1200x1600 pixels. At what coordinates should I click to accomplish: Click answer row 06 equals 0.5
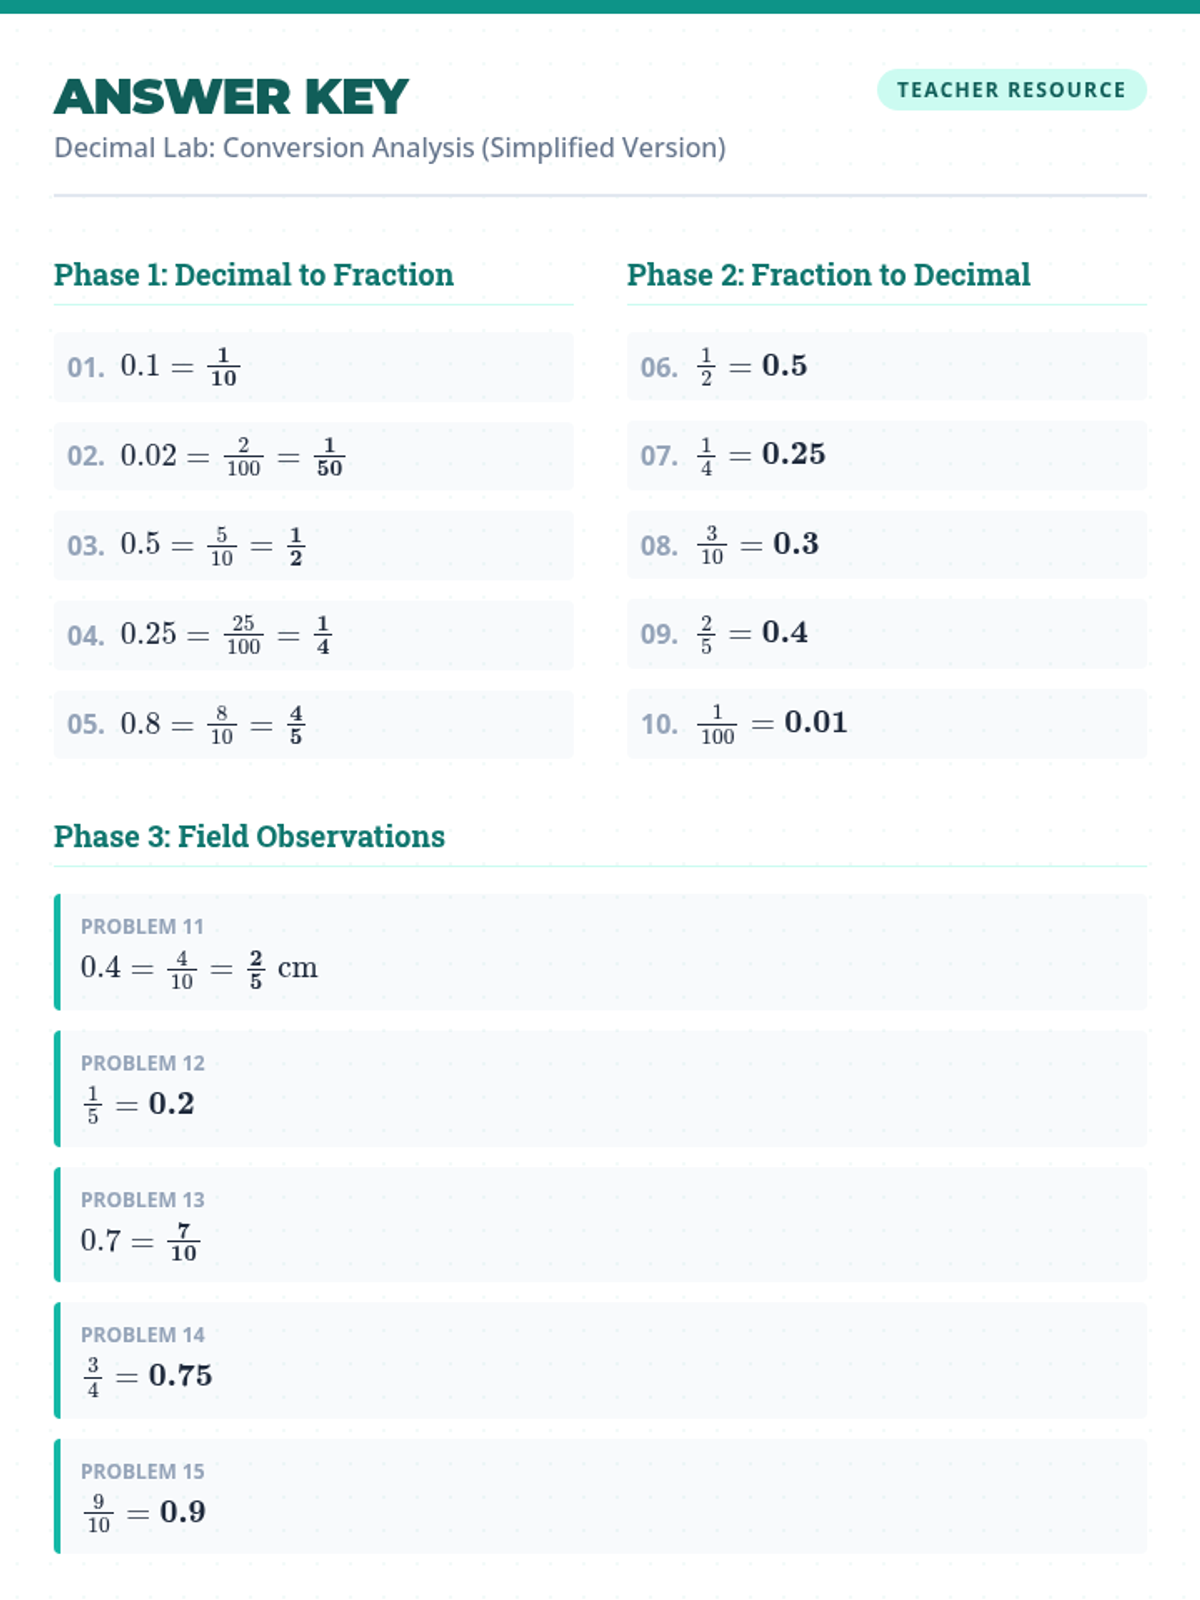886,366
